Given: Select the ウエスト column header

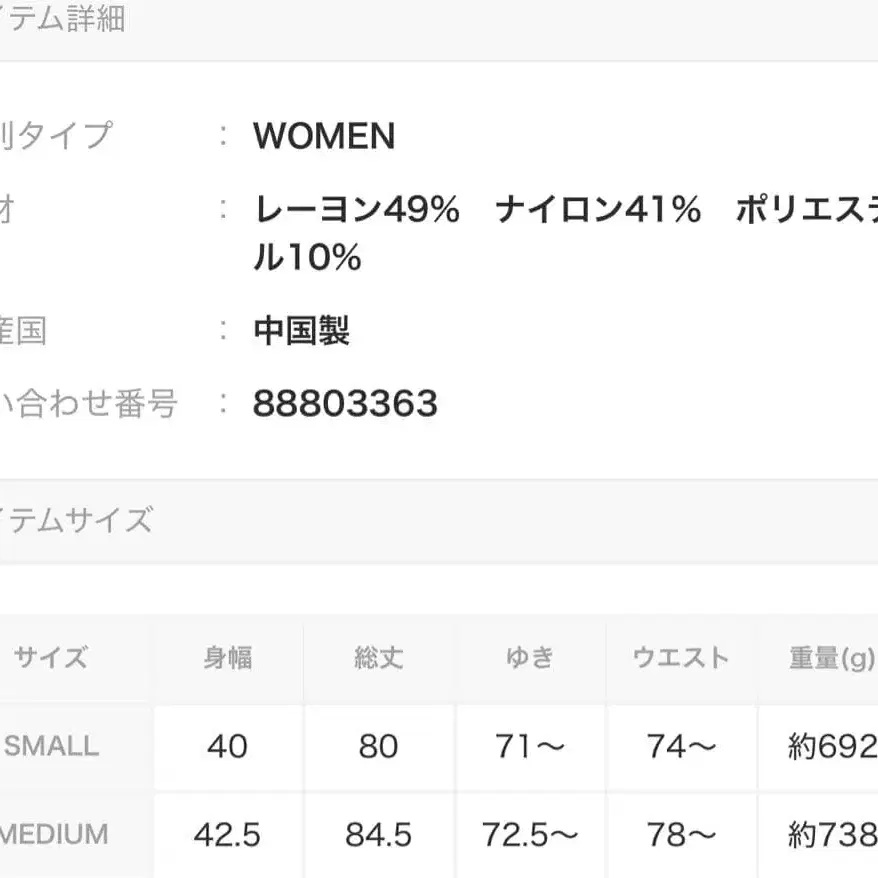Looking at the screenshot, I should click(680, 658).
